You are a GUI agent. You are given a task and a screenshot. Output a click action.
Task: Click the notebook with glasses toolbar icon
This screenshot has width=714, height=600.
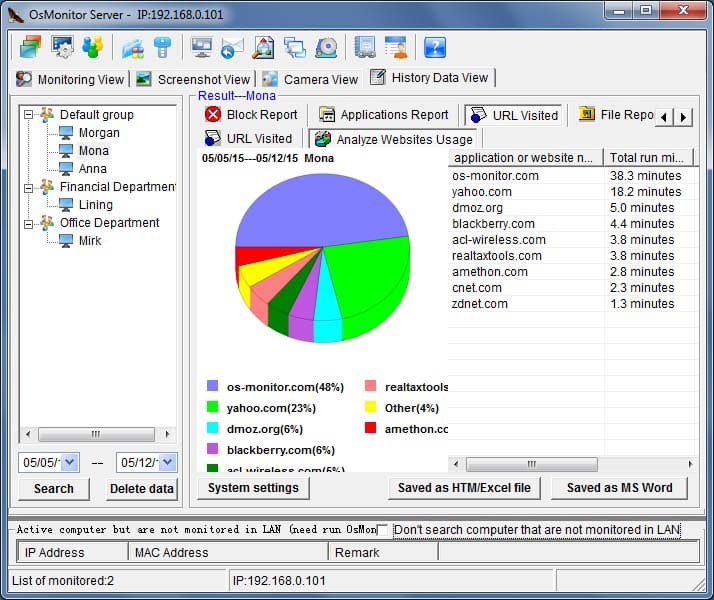tap(365, 47)
